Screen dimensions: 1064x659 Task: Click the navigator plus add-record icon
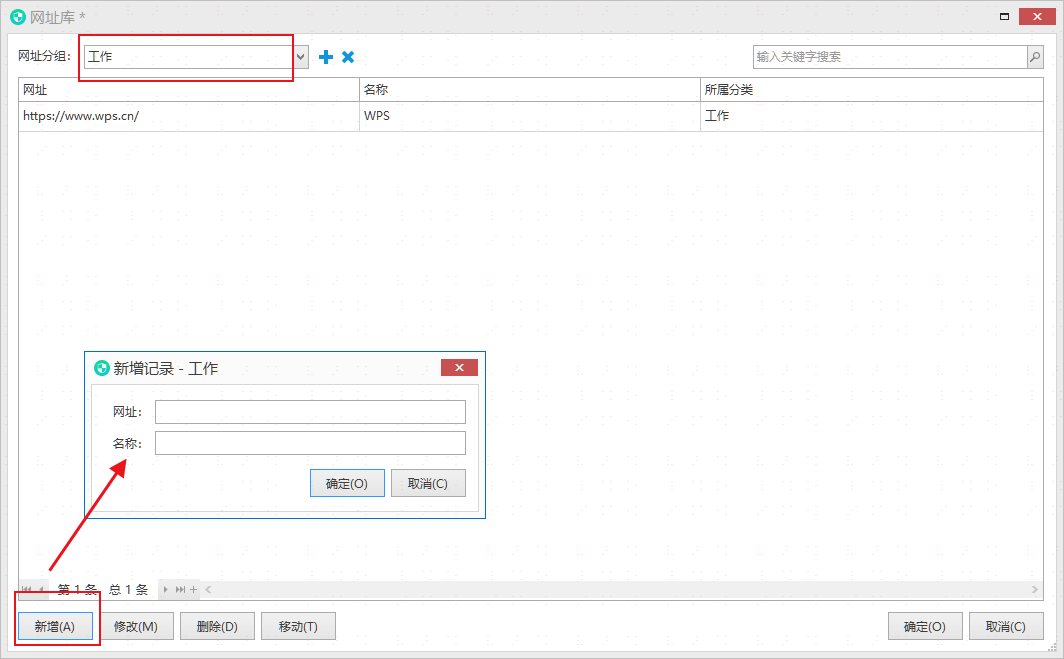[x=193, y=589]
